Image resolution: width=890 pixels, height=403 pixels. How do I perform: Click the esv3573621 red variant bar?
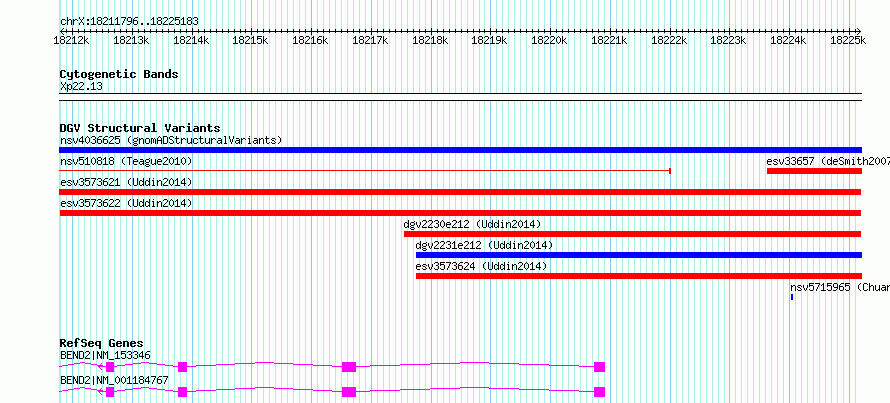pyautogui.click(x=460, y=192)
